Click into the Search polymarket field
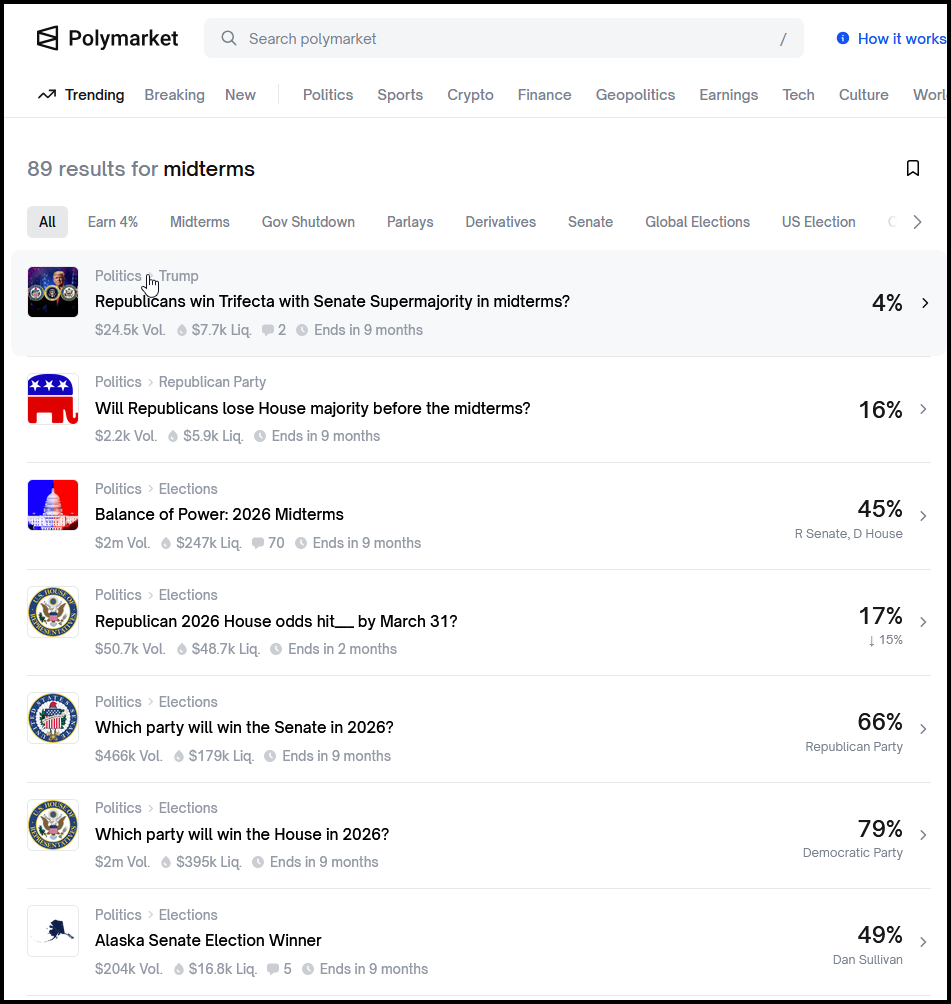Screen dimensions: 951x1004 point(500,39)
